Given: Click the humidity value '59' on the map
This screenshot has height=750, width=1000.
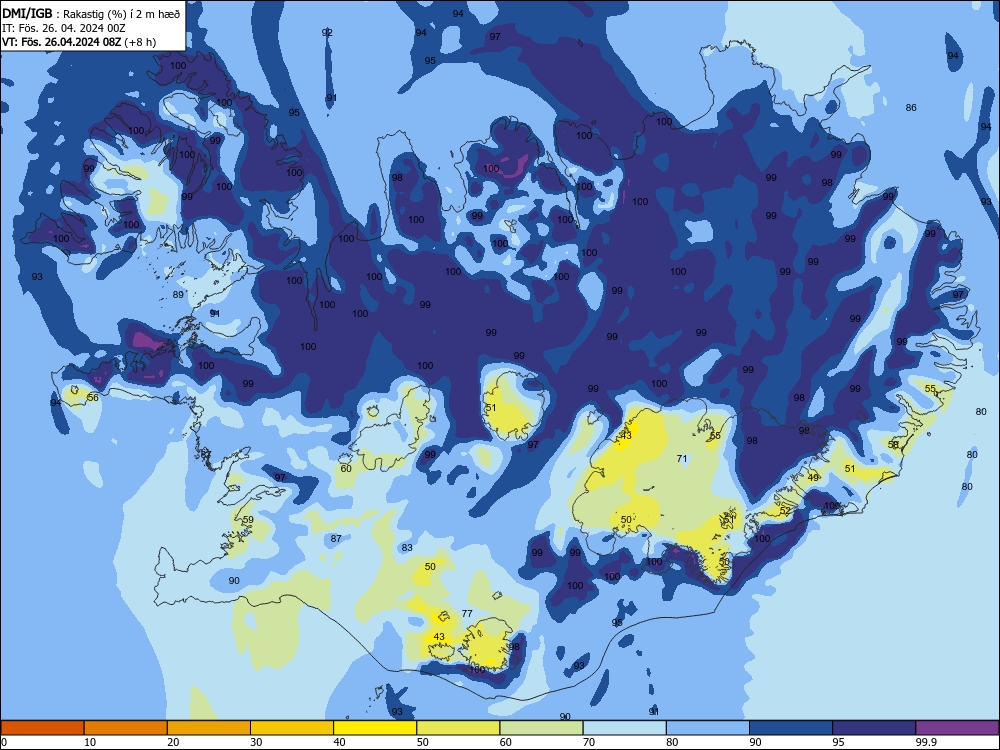Looking at the screenshot, I should tap(248, 520).
